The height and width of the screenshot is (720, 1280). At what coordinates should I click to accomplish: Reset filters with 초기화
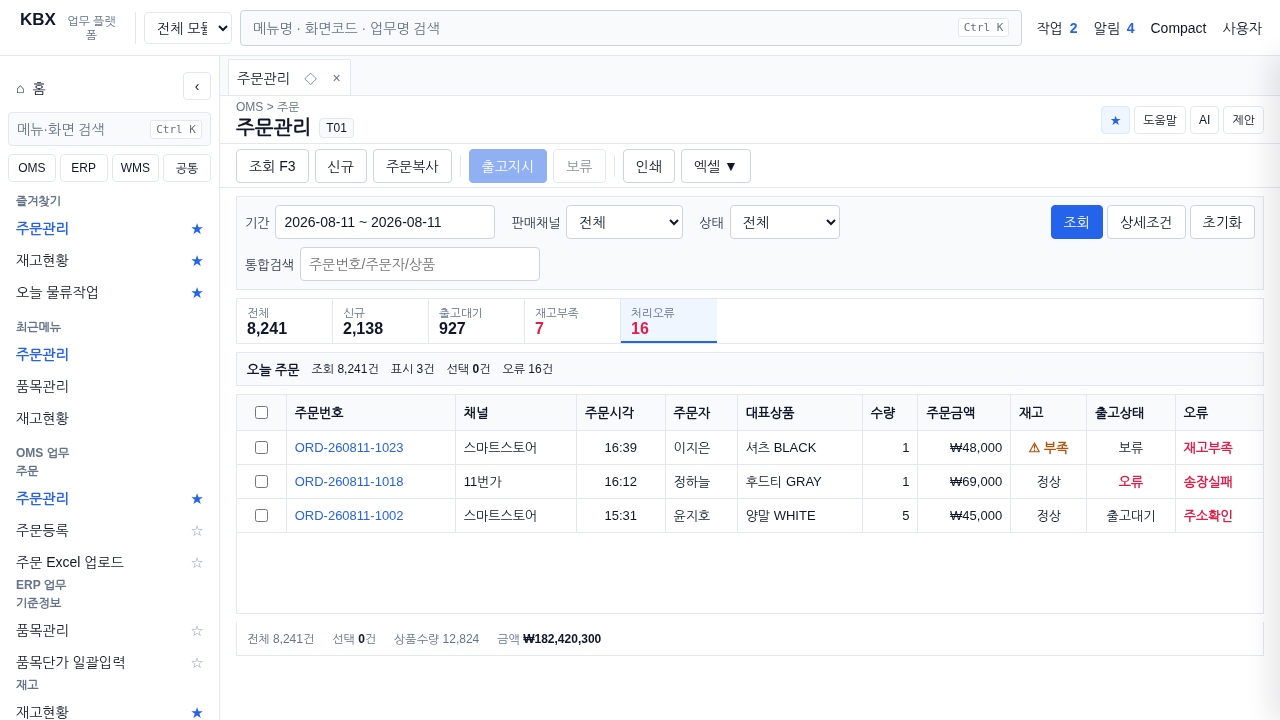pyautogui.click(x=1222, y=222)
